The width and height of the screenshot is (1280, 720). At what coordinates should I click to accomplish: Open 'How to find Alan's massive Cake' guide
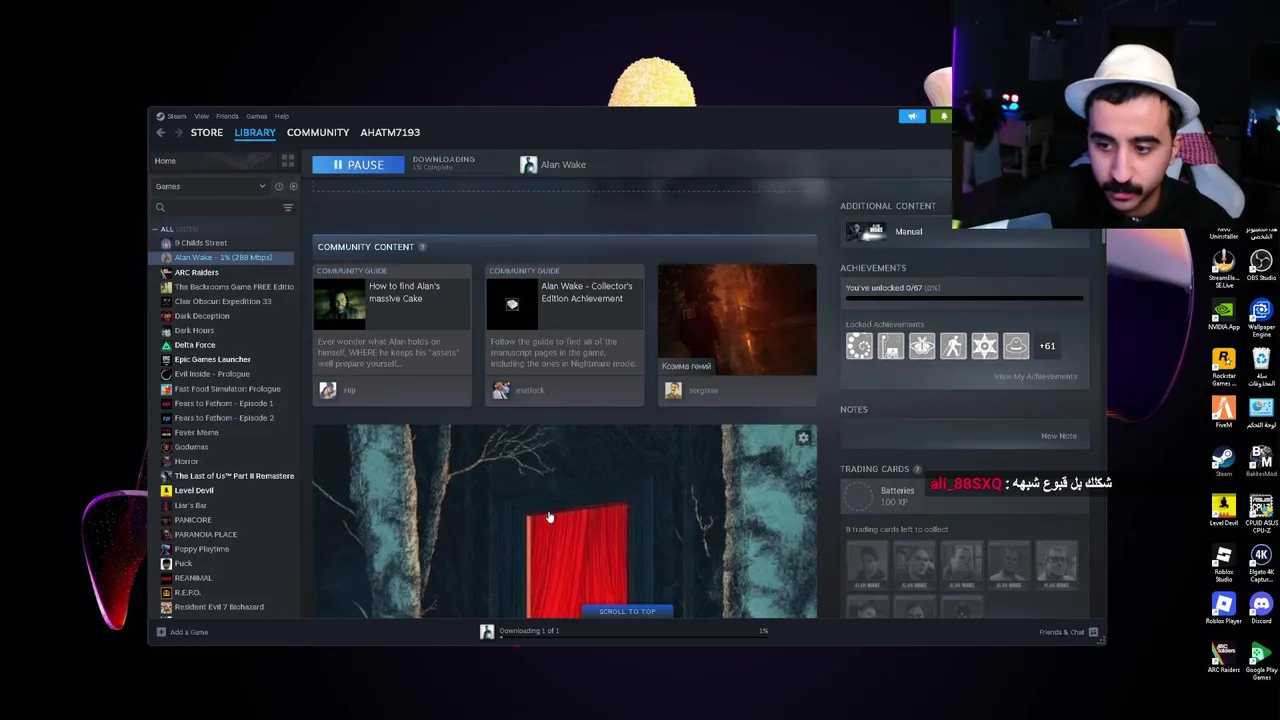click(x=392, y=334)
